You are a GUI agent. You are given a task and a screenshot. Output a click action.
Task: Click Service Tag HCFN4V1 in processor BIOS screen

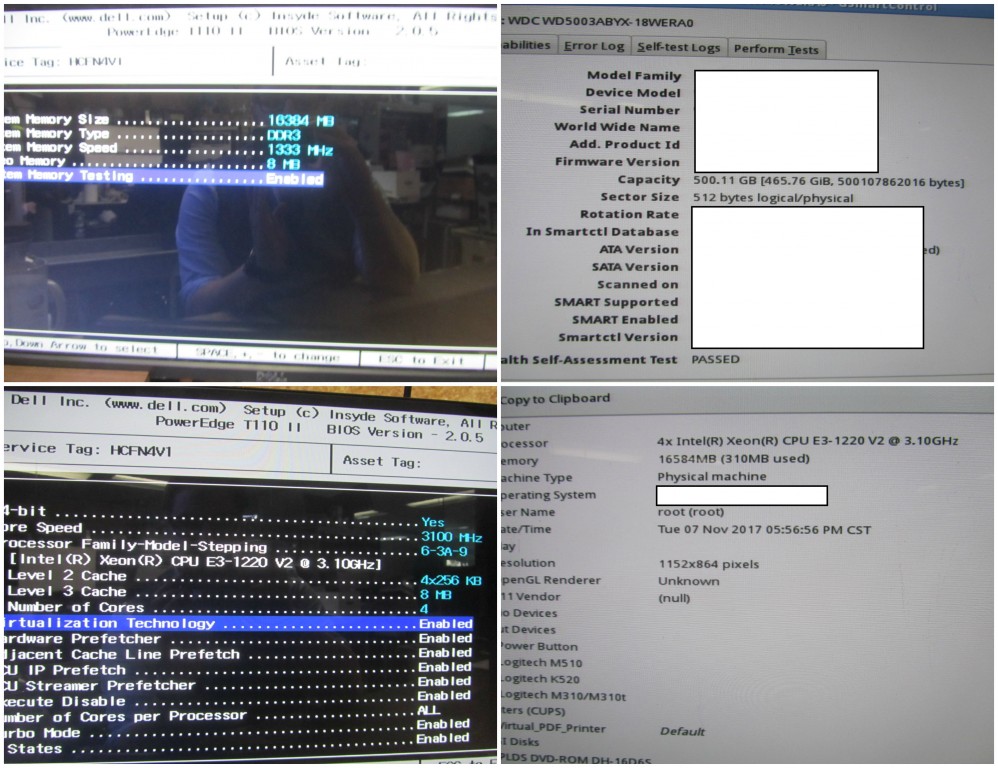pos(88,449)
